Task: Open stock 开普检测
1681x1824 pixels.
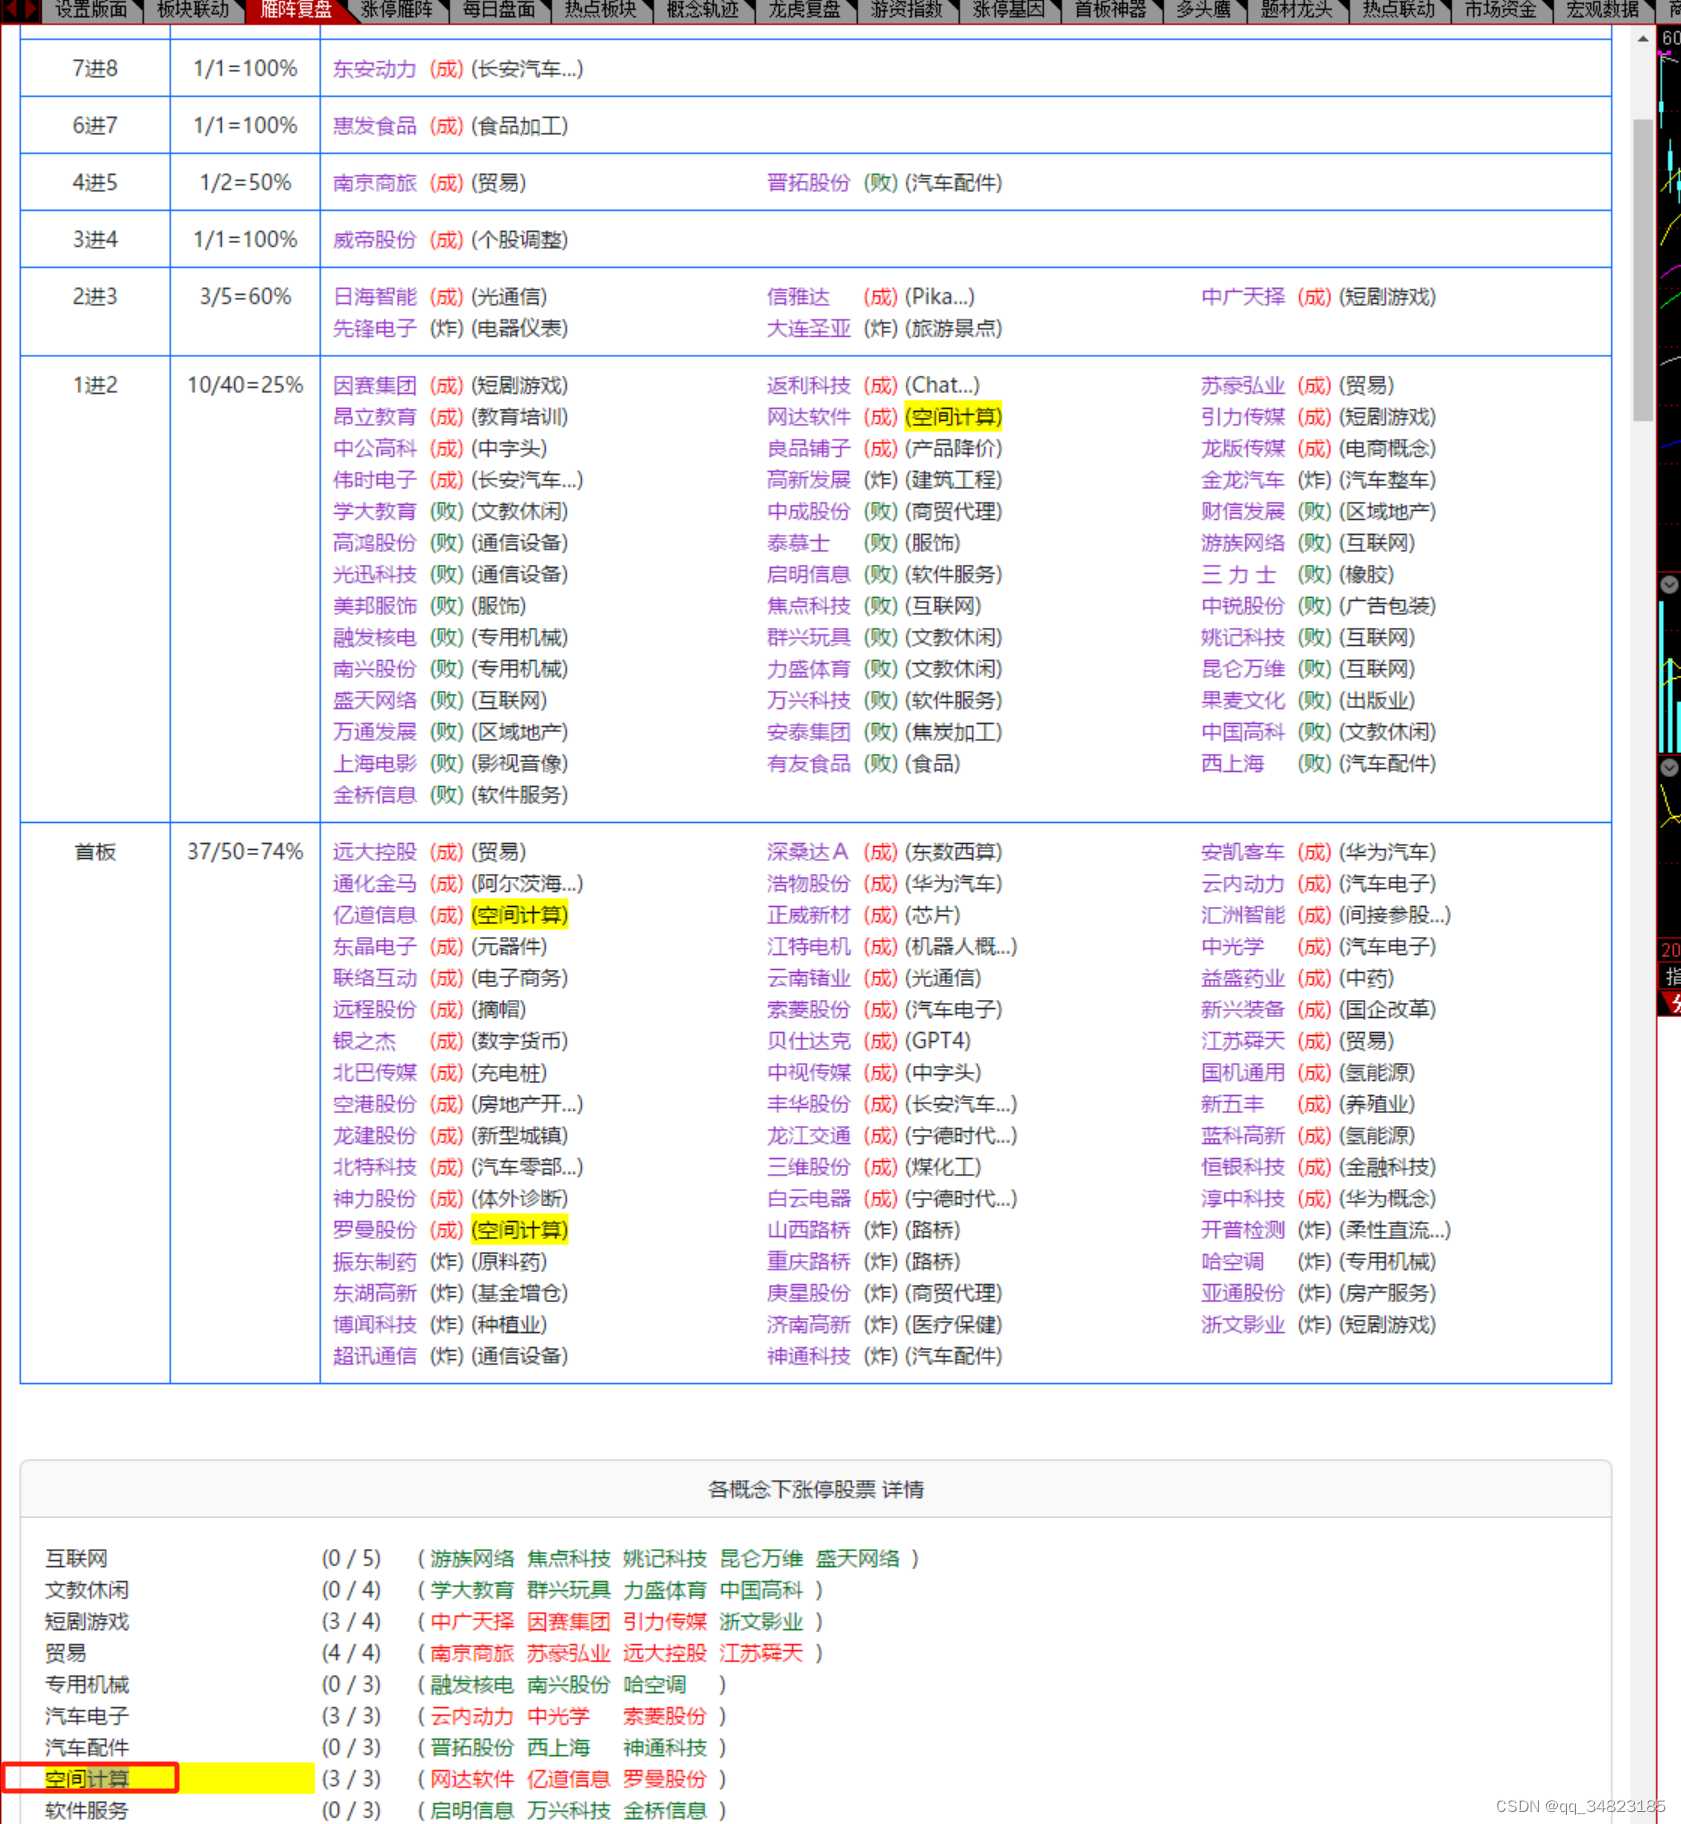Action: pyautogui.click(x=1243, y=1231)
